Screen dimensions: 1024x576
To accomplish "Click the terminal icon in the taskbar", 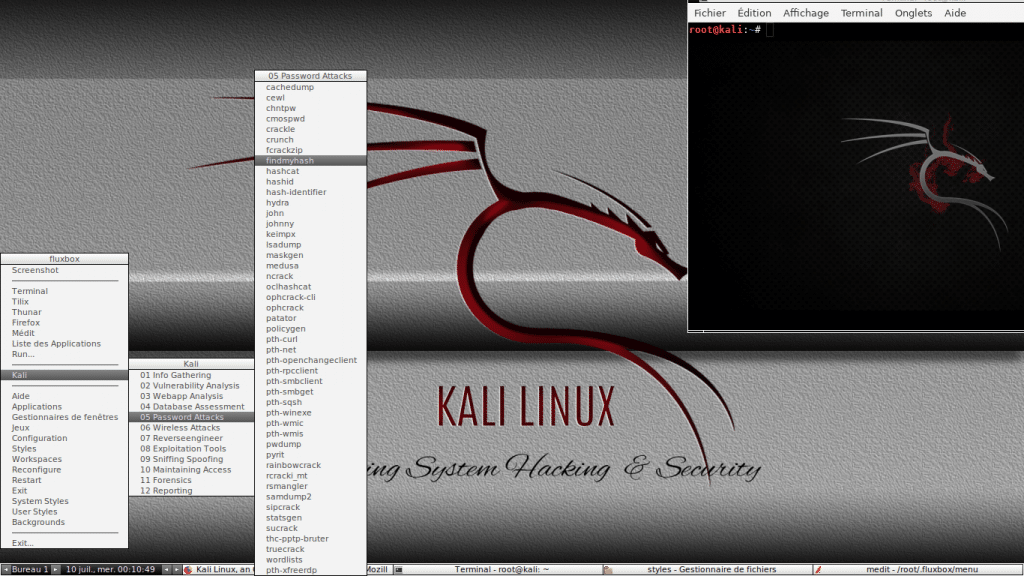I will tap(398, 569).
